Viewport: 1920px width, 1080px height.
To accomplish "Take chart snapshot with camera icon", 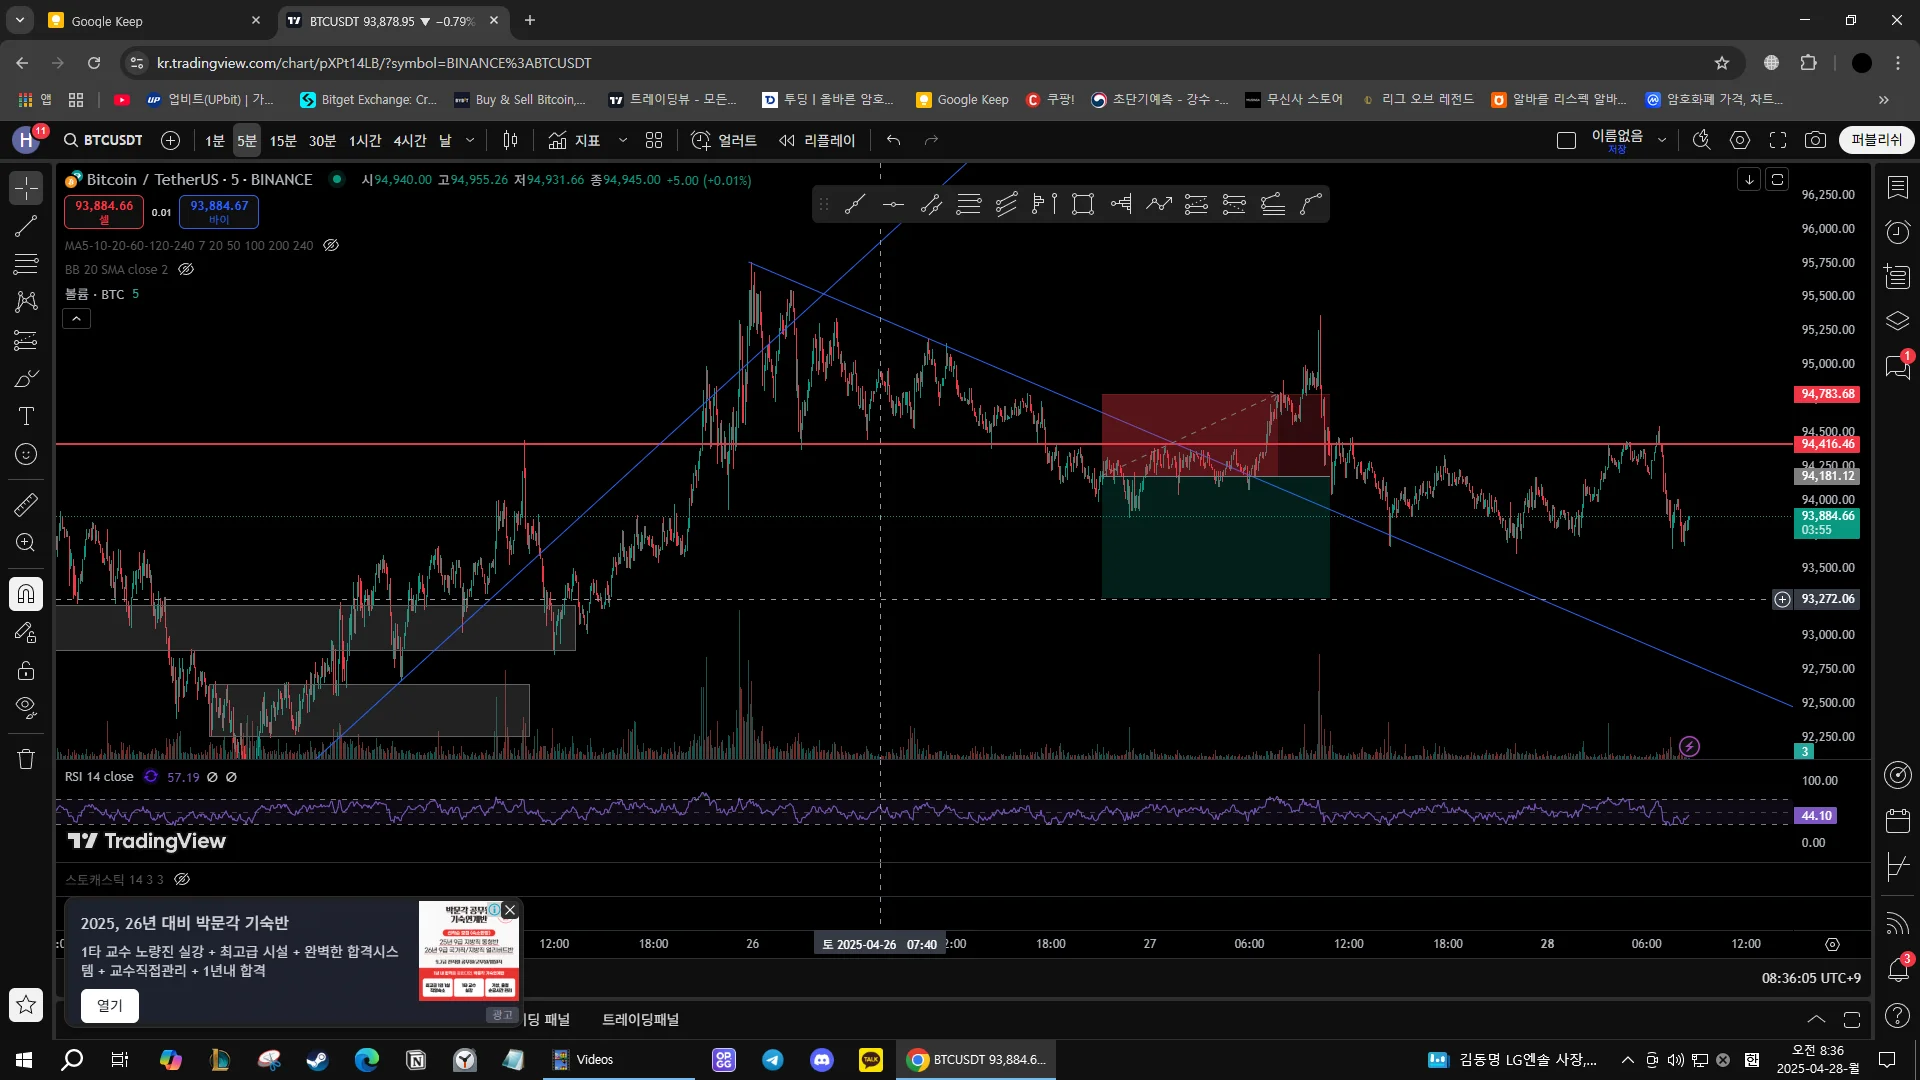I will [1815, 141].
